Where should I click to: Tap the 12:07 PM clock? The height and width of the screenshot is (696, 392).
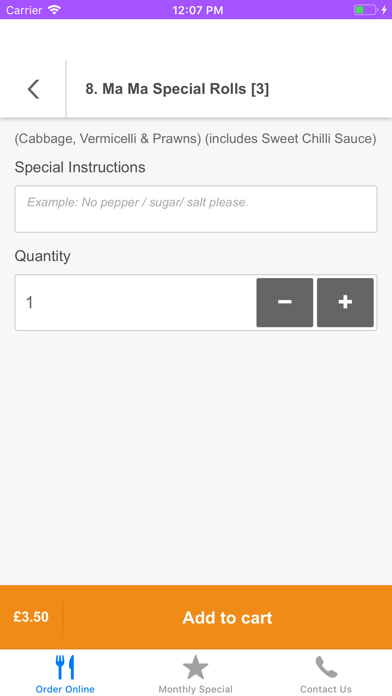[x=198, y=10]
